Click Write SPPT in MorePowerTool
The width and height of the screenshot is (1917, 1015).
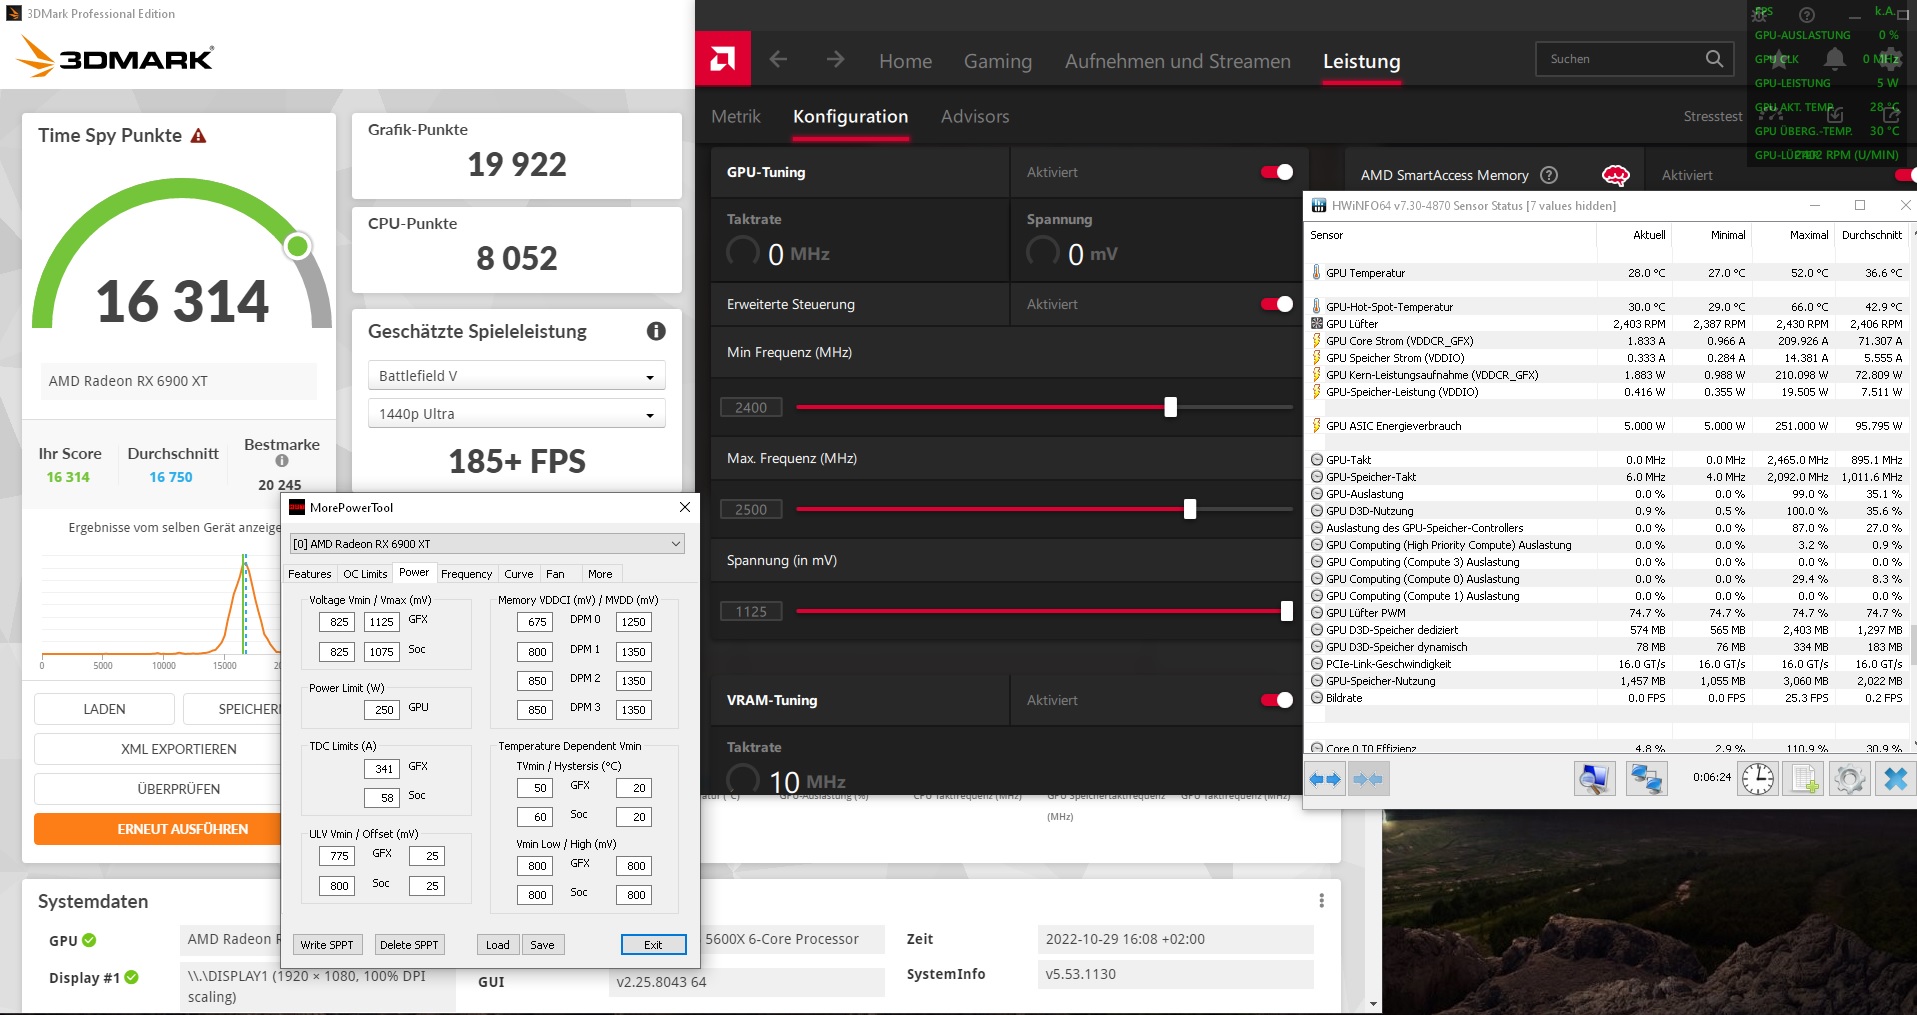[x=326, y=945]
